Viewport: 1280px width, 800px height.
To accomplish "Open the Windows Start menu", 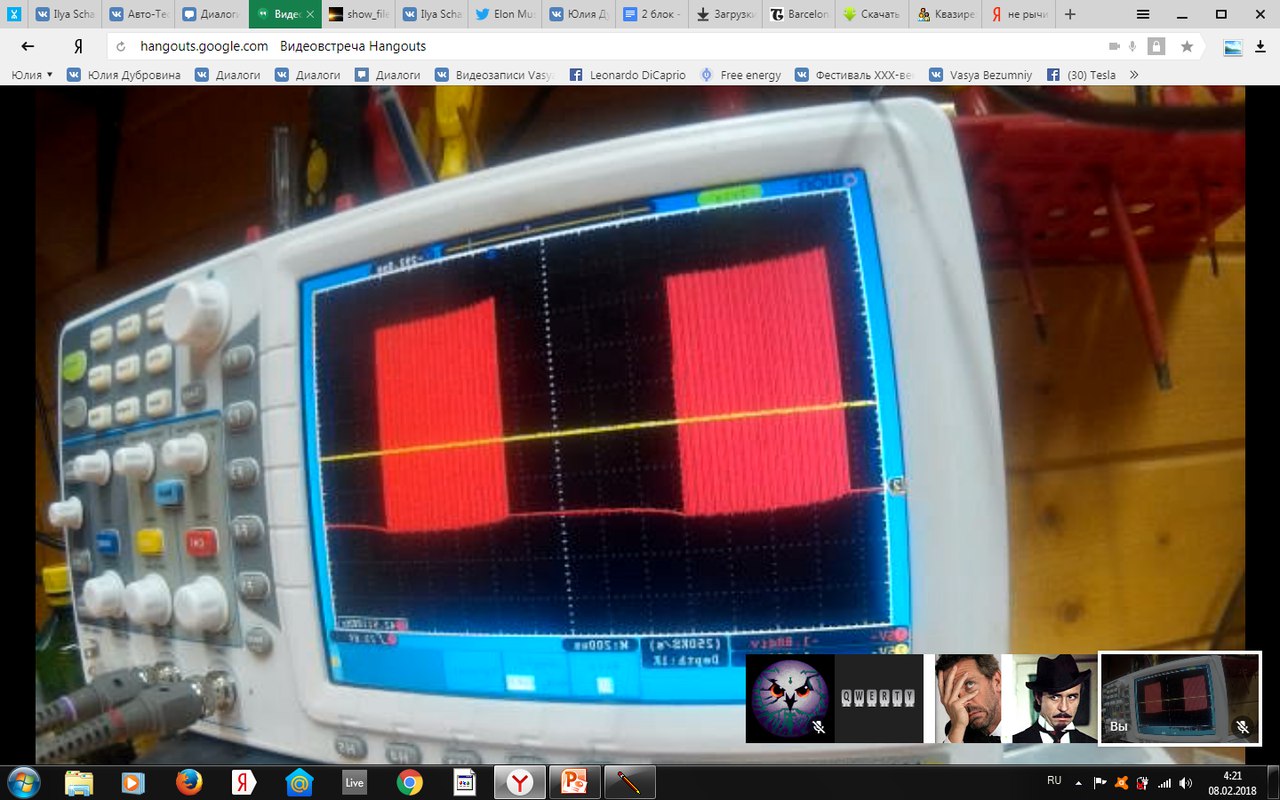I will [22, 781].
